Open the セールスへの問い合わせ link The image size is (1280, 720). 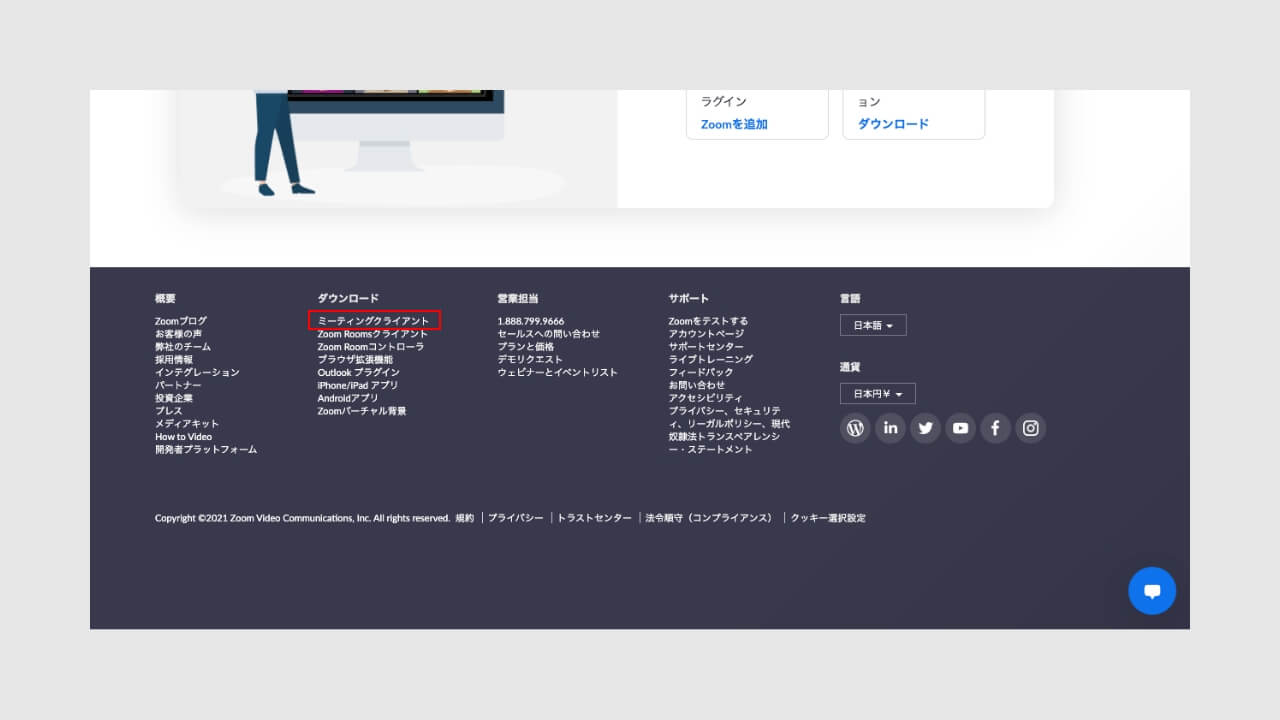point(549,334)
